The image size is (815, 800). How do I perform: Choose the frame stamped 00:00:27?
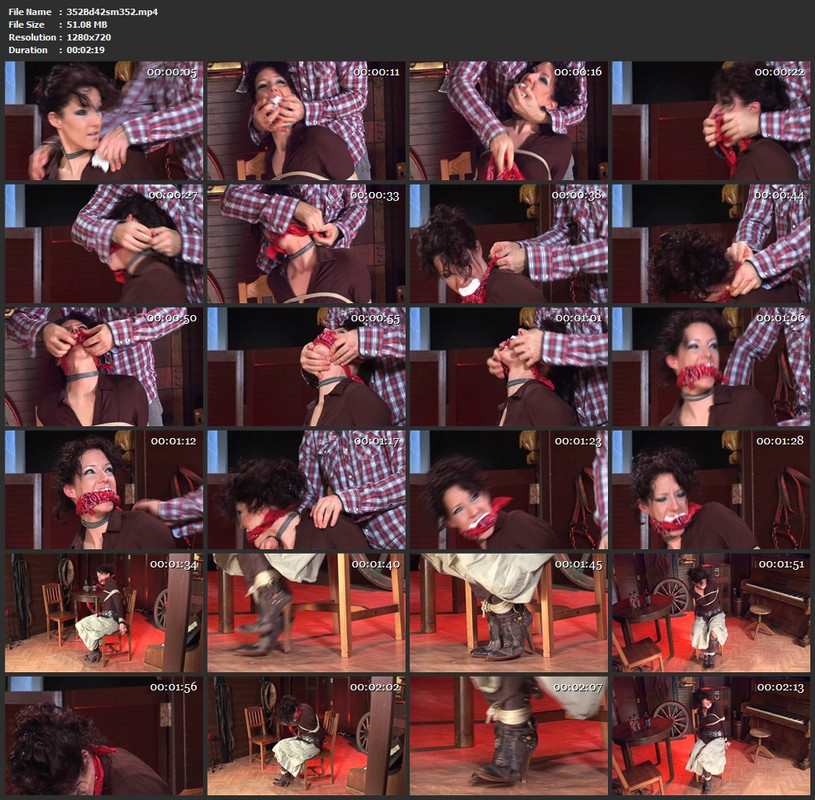(104, 243)
